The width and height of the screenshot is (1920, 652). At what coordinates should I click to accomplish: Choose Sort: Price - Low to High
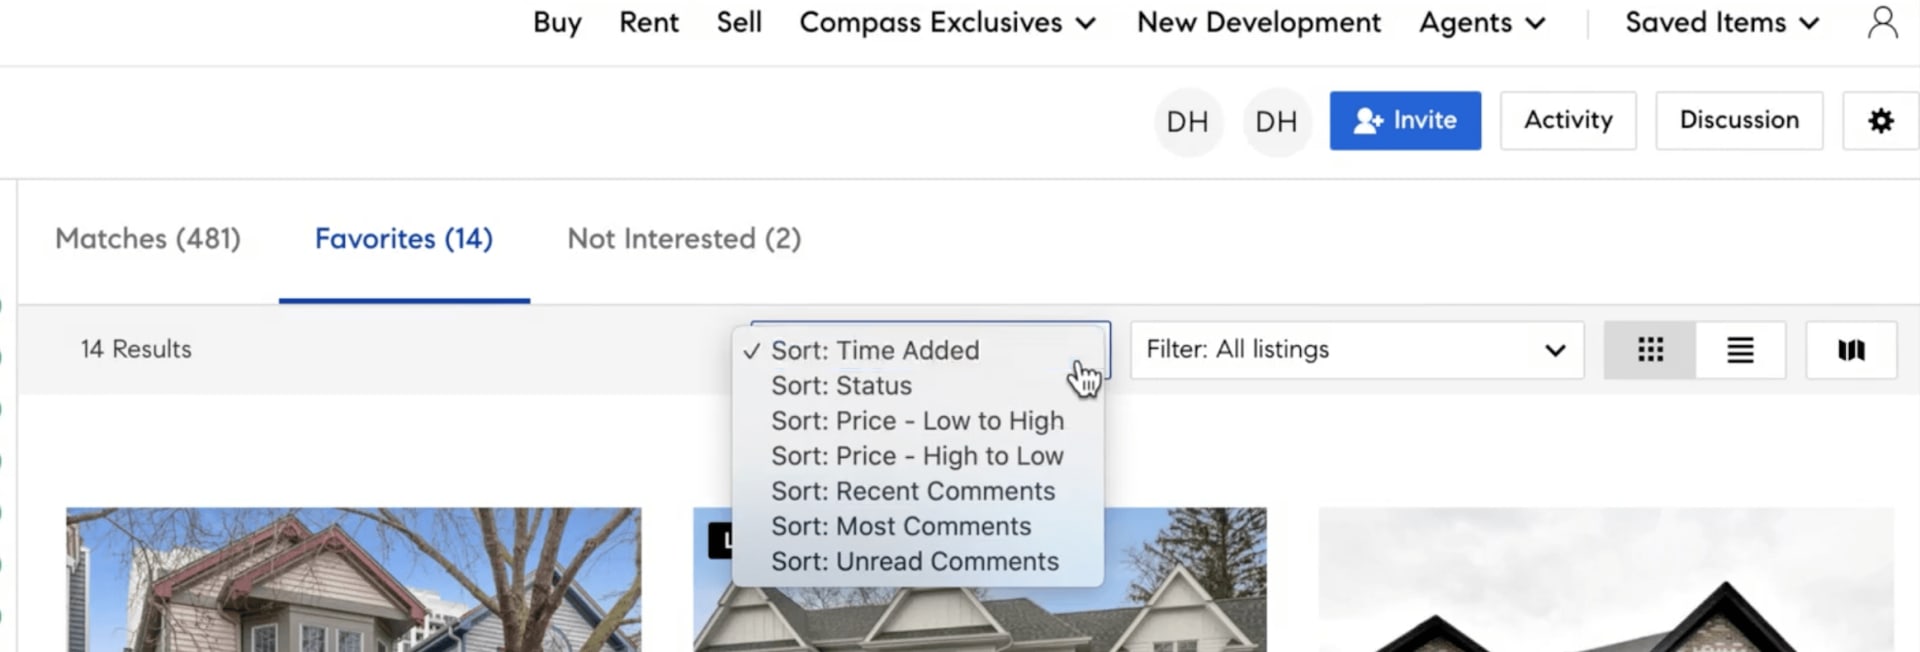918,421
